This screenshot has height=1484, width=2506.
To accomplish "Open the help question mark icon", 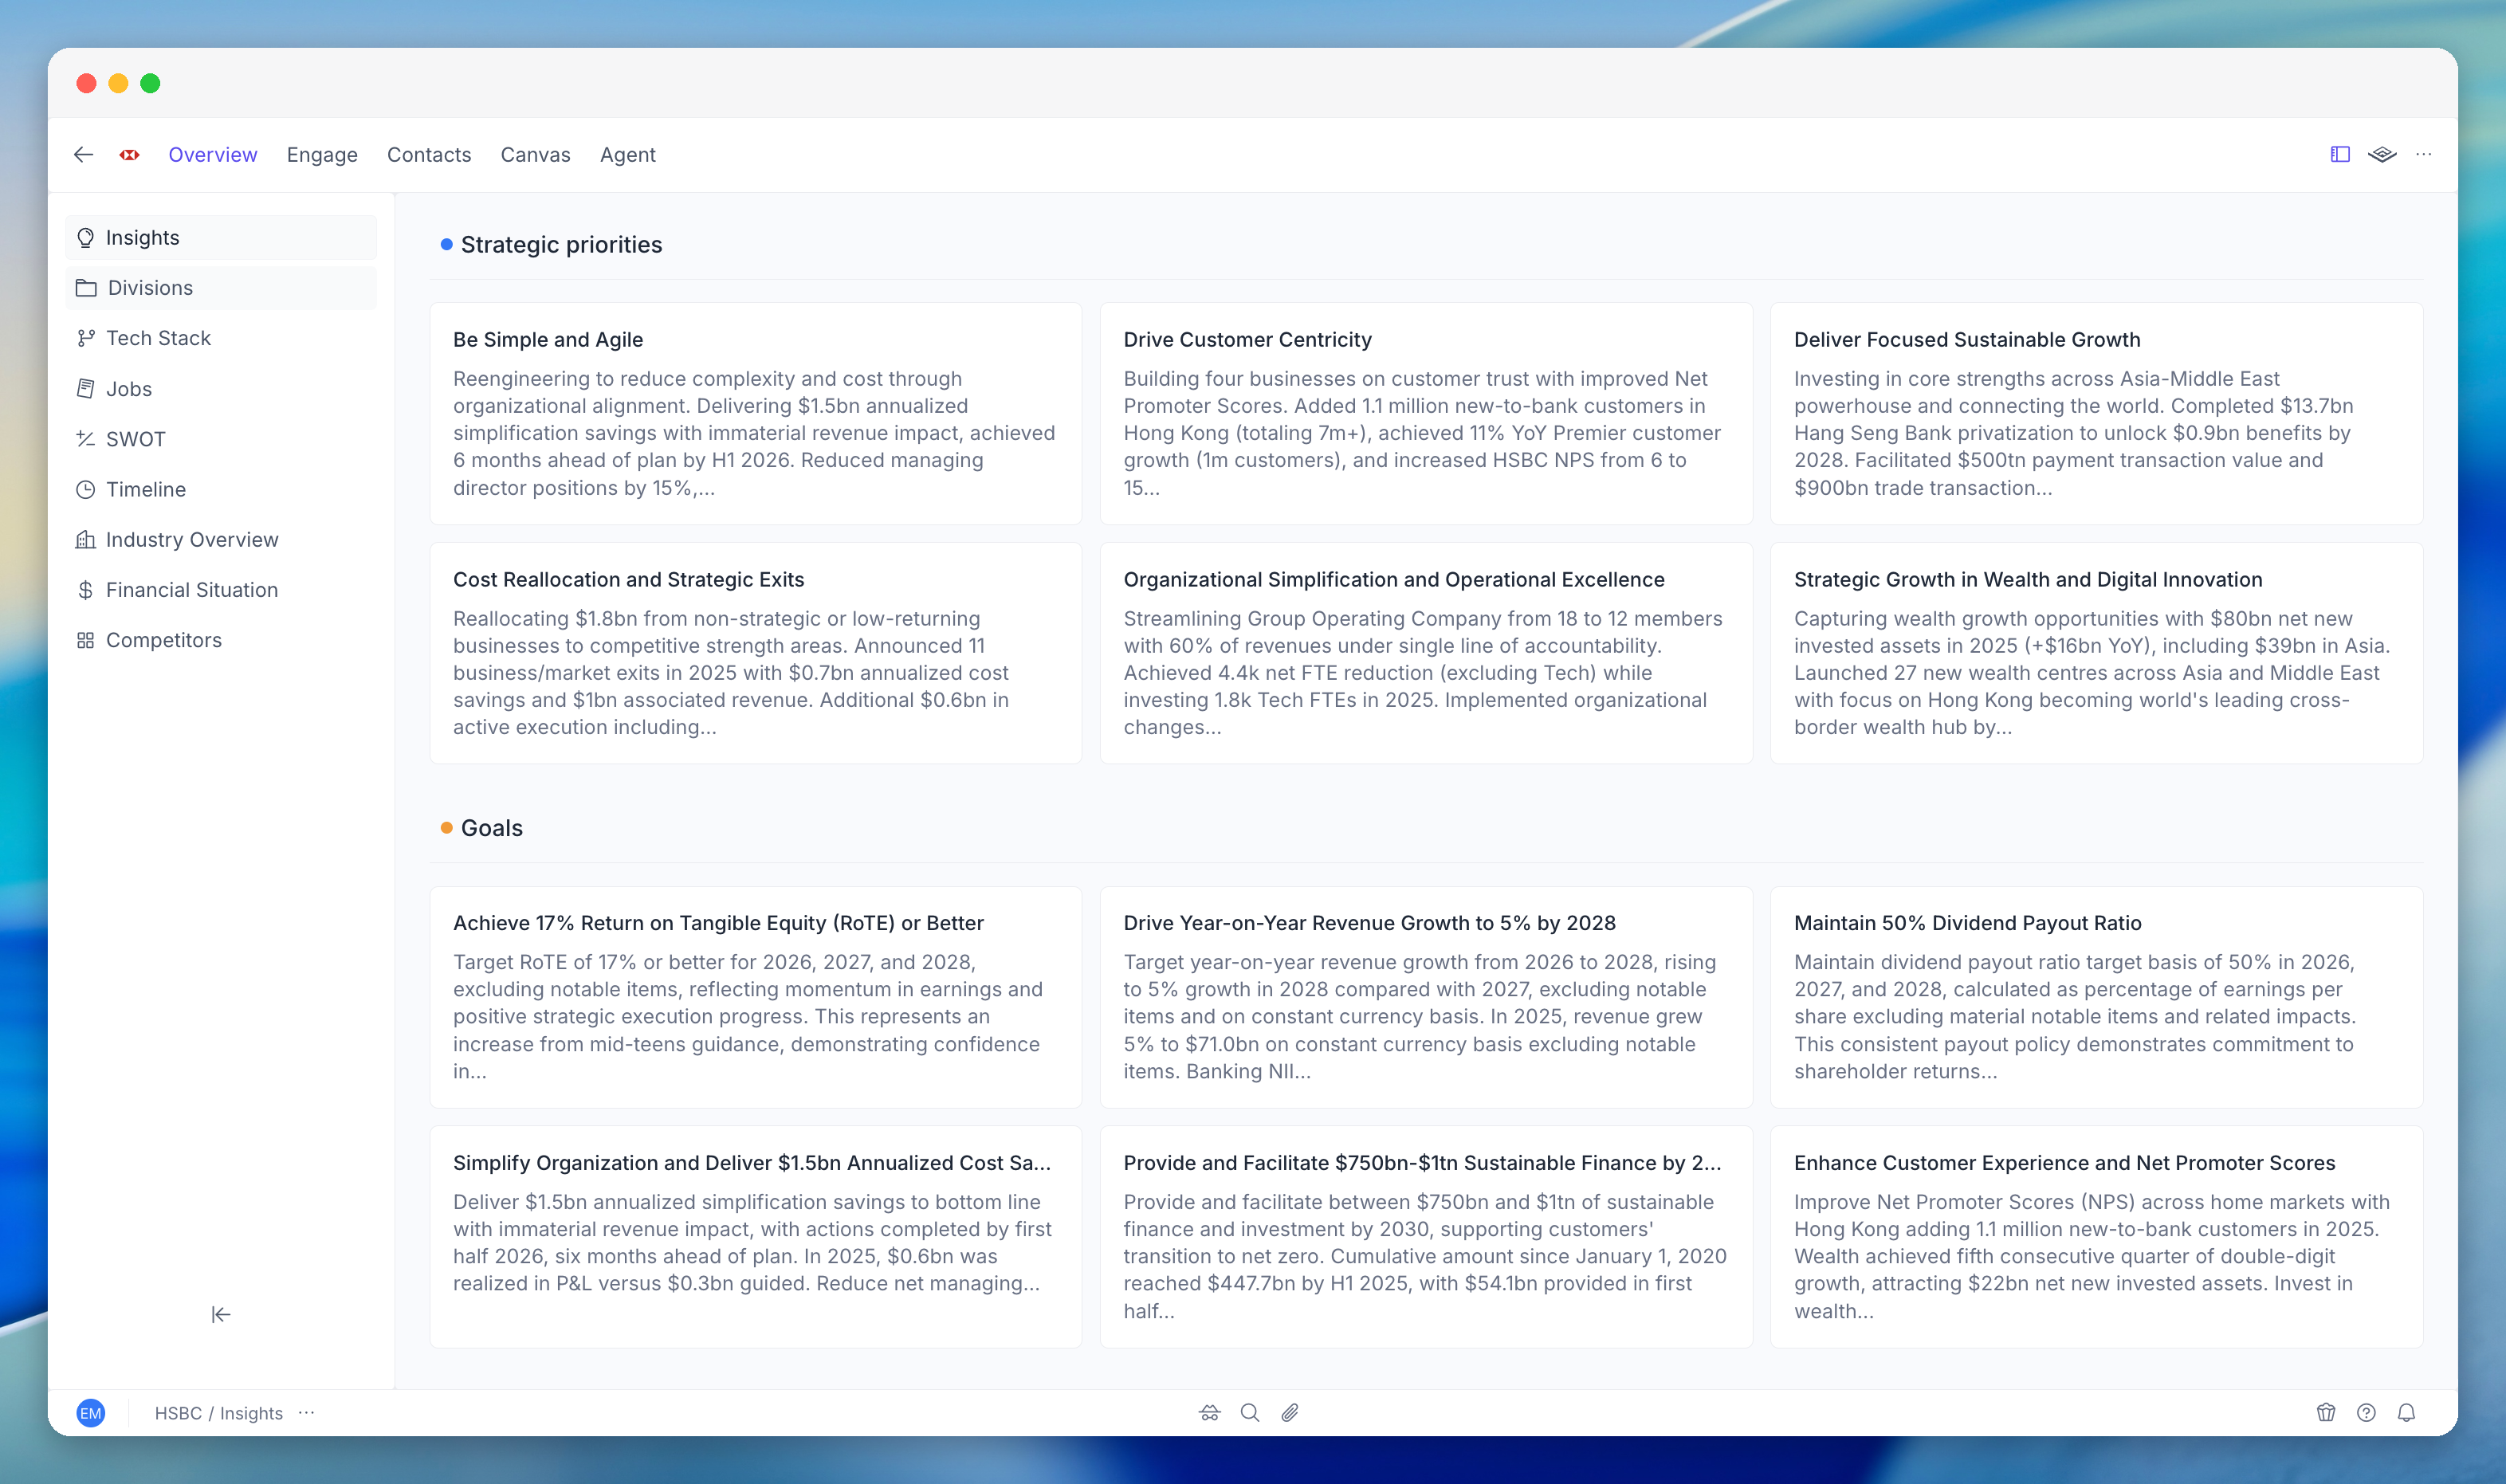I will [2366, 1412].
